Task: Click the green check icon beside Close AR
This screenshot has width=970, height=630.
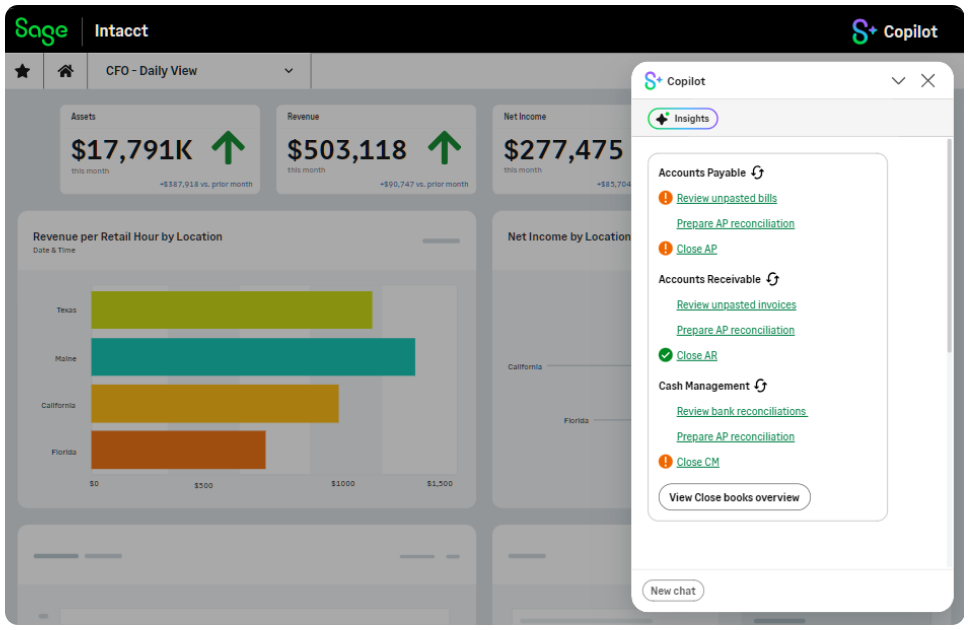Action: tap(665, 355)
